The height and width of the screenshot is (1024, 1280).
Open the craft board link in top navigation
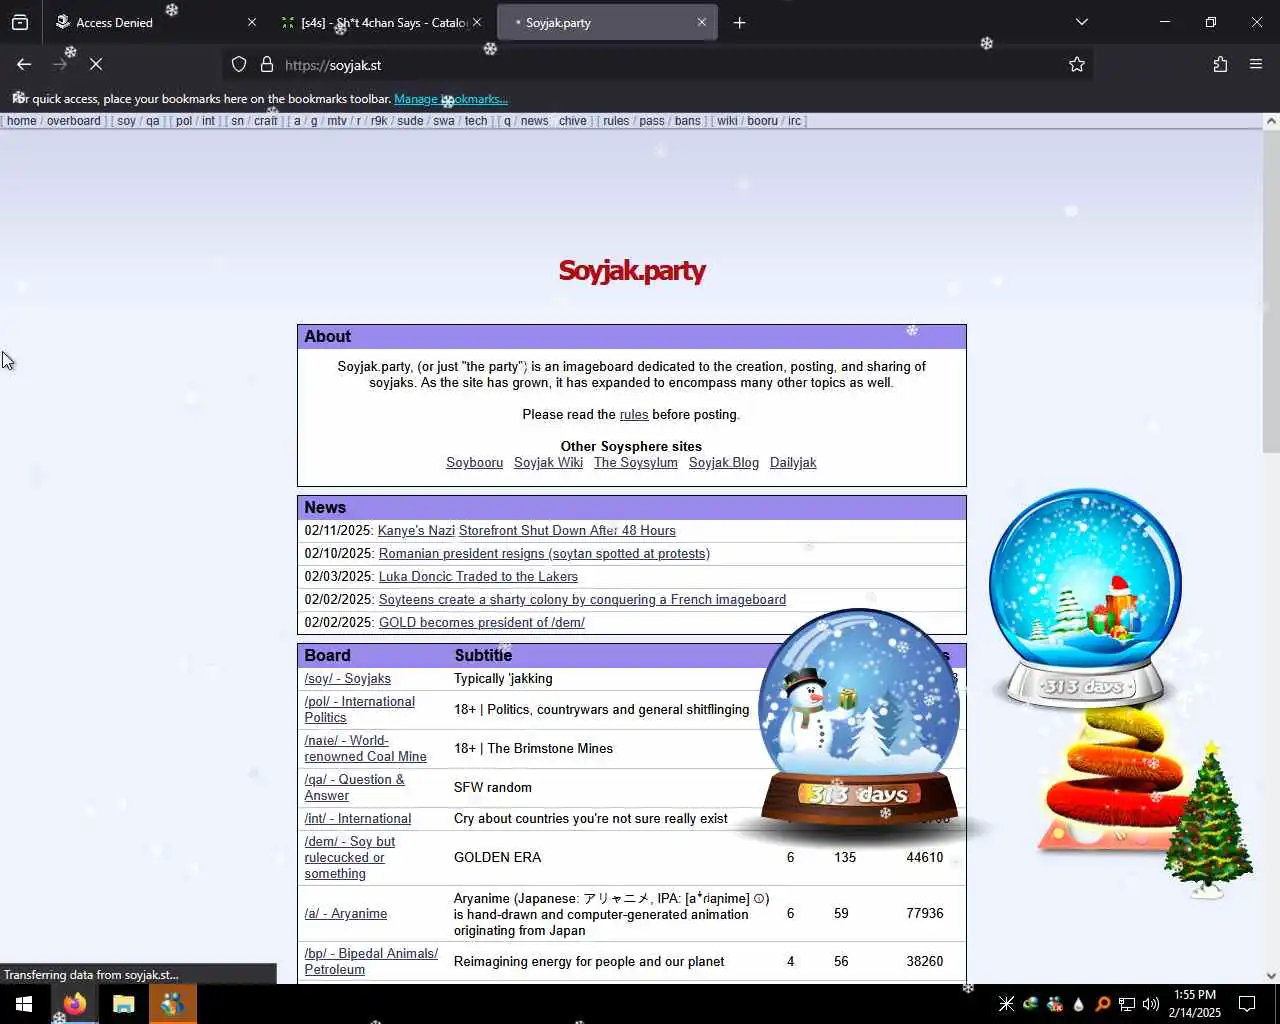tap(265, 121)
